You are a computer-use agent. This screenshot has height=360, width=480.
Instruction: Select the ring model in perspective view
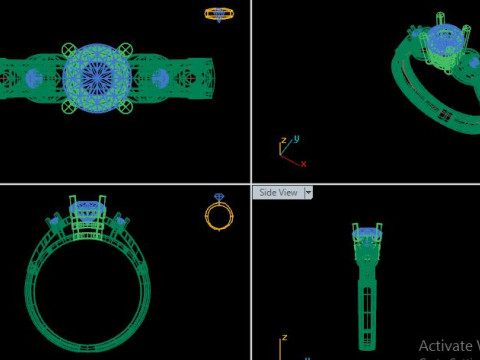point(437,73)
